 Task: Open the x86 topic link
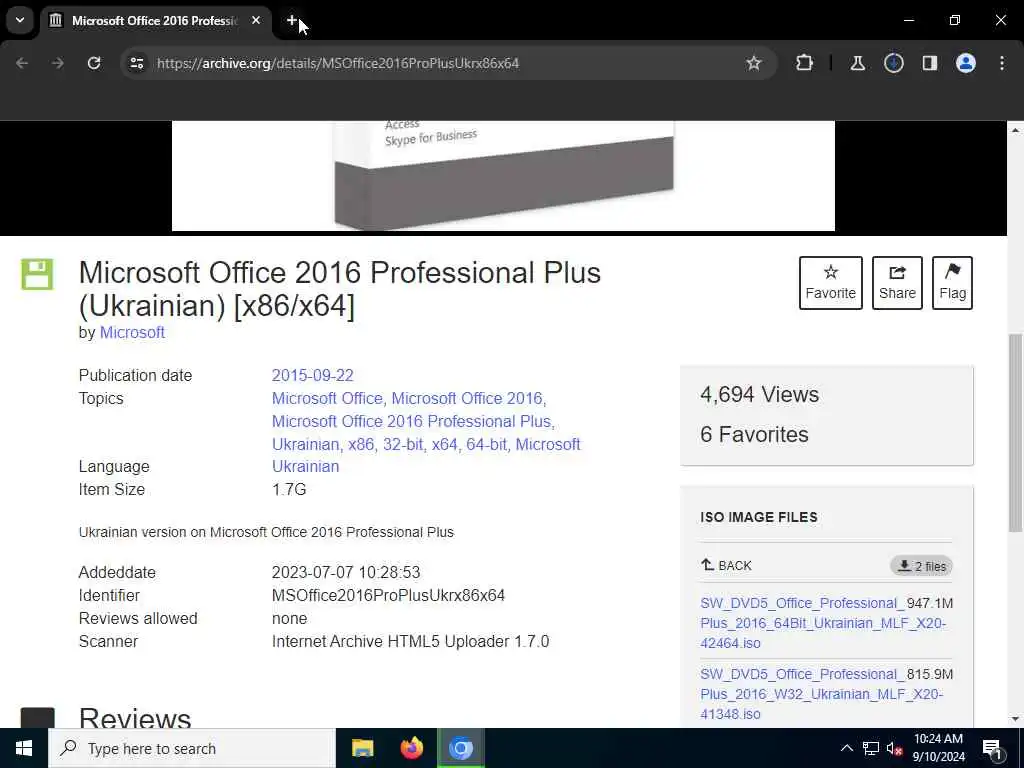362,444
